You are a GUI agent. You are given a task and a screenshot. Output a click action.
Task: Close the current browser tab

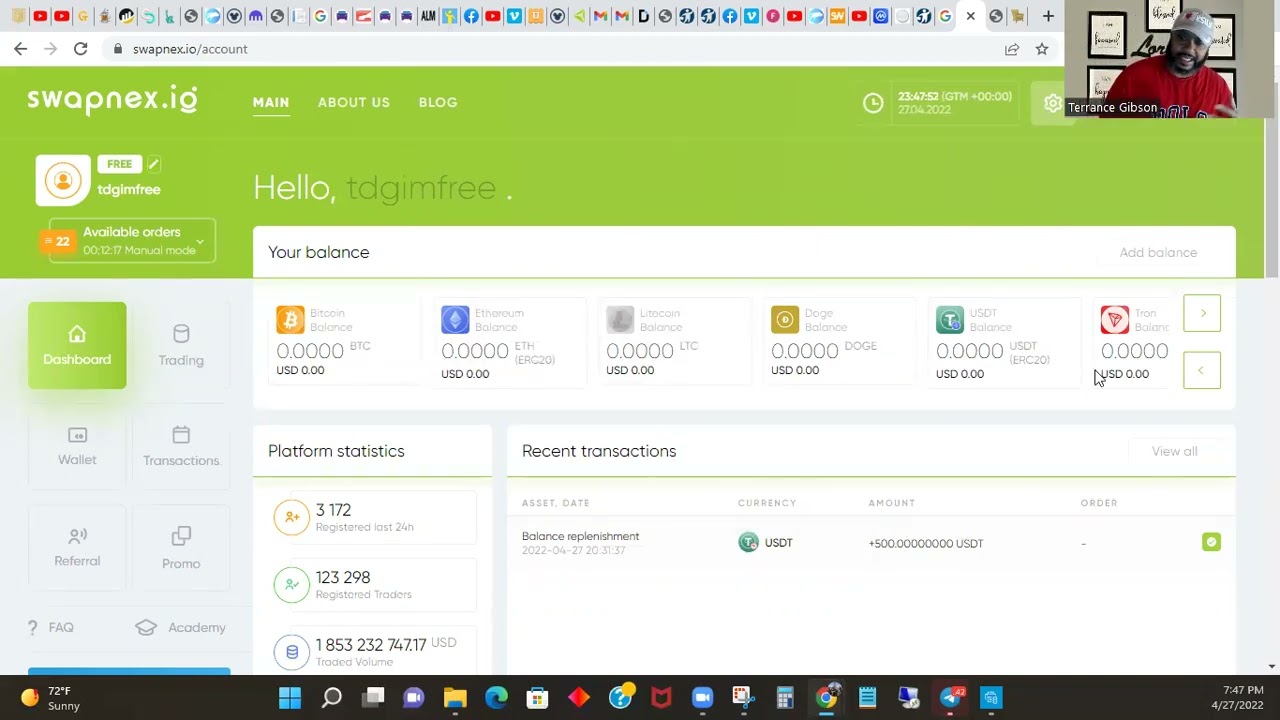coord(970,16)
